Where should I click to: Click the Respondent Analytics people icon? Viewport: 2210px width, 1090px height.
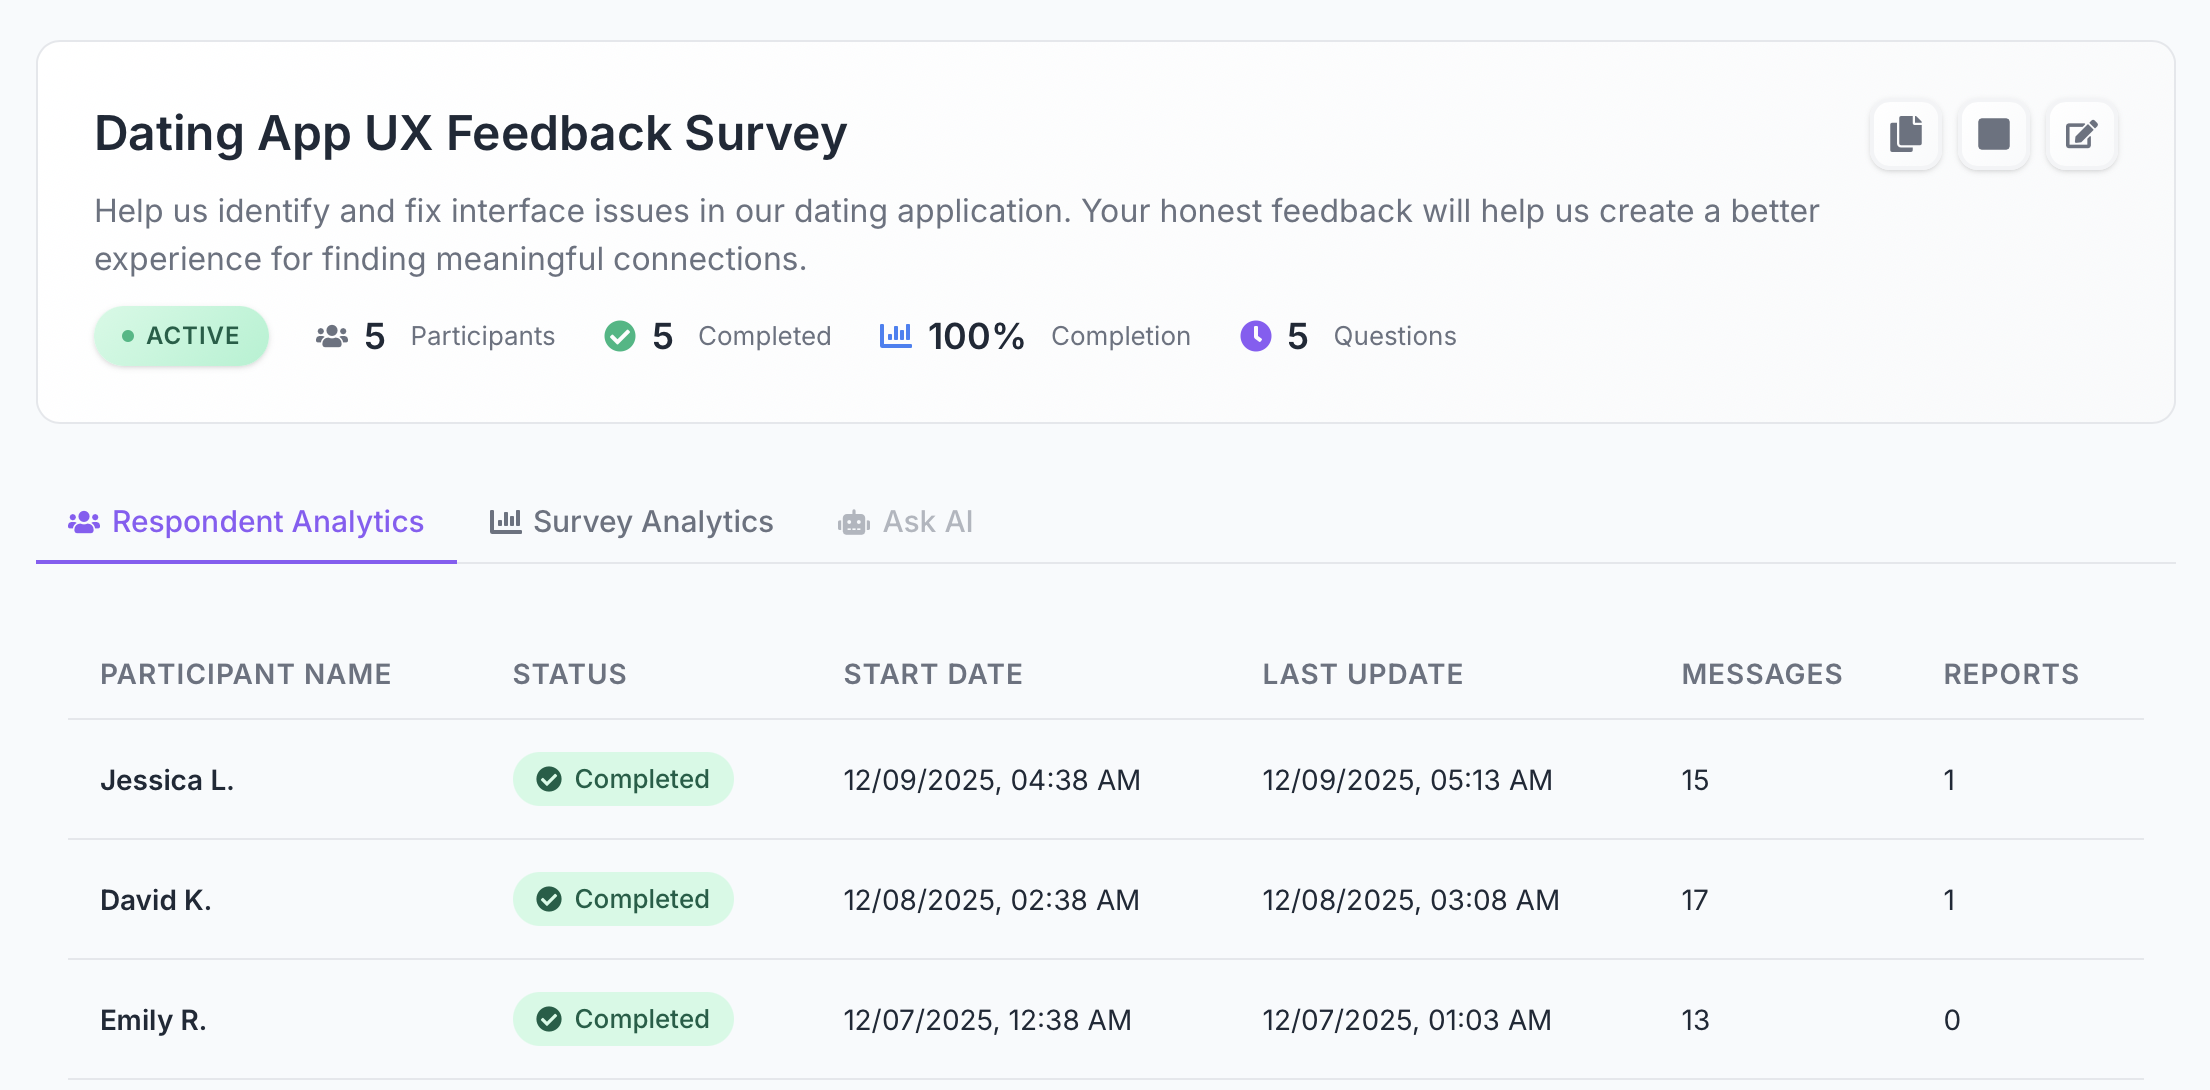pyautogui.click(x=84, y=521)
